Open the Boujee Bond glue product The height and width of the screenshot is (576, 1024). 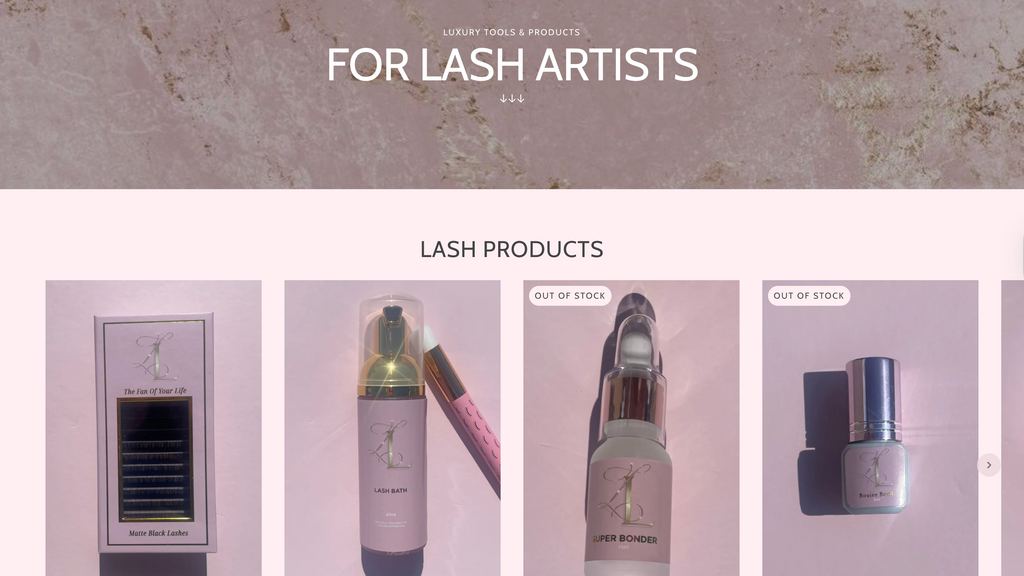pos(871,428)
